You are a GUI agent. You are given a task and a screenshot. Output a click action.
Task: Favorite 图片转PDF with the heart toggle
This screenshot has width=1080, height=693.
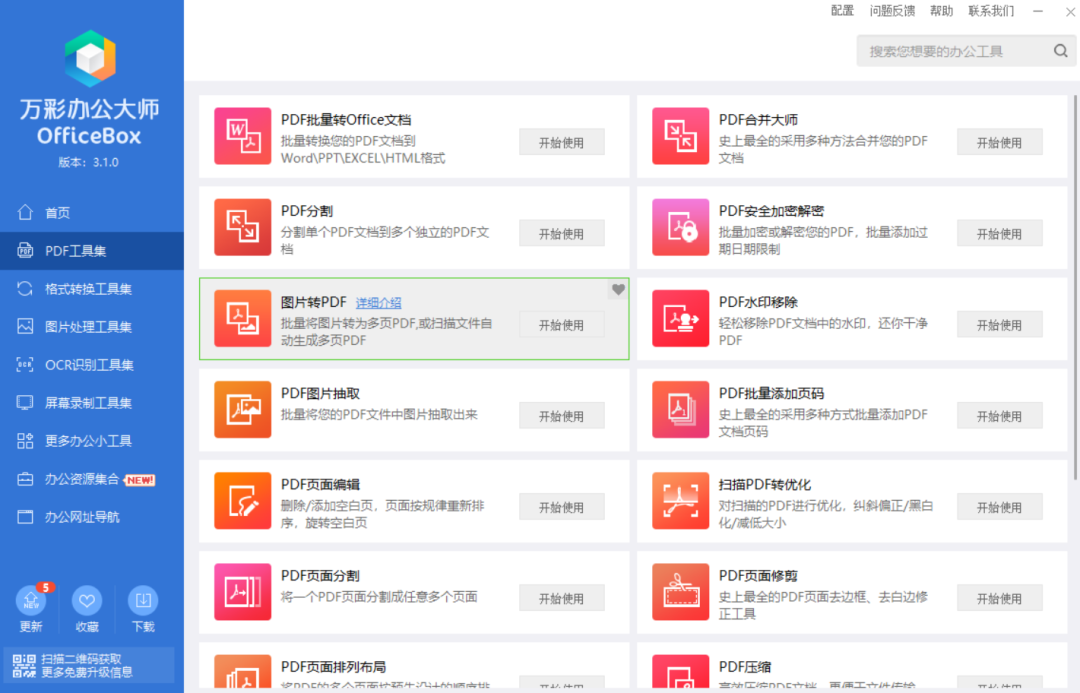point(619,289)
